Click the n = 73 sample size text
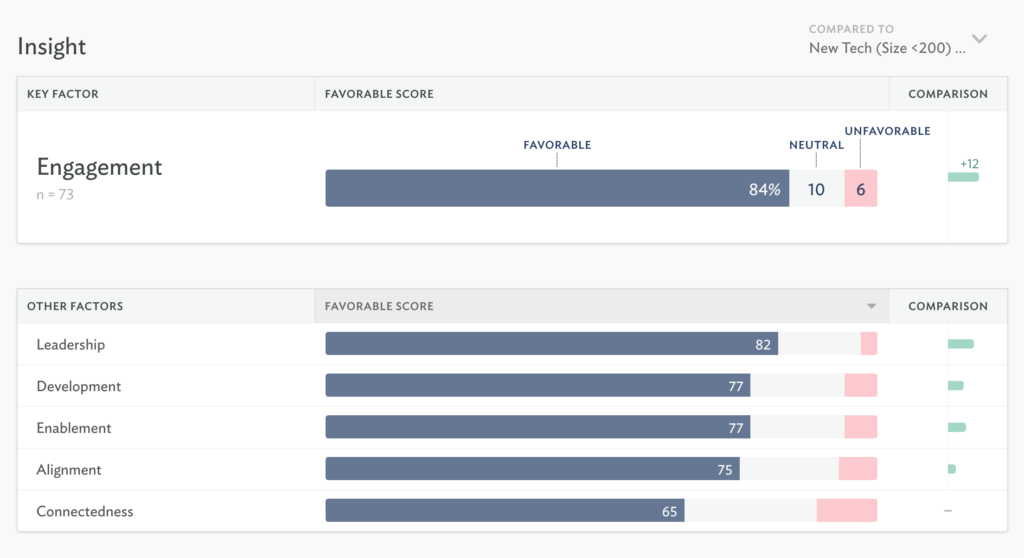Screen dimensions: 1024x558 coord(55,195)
